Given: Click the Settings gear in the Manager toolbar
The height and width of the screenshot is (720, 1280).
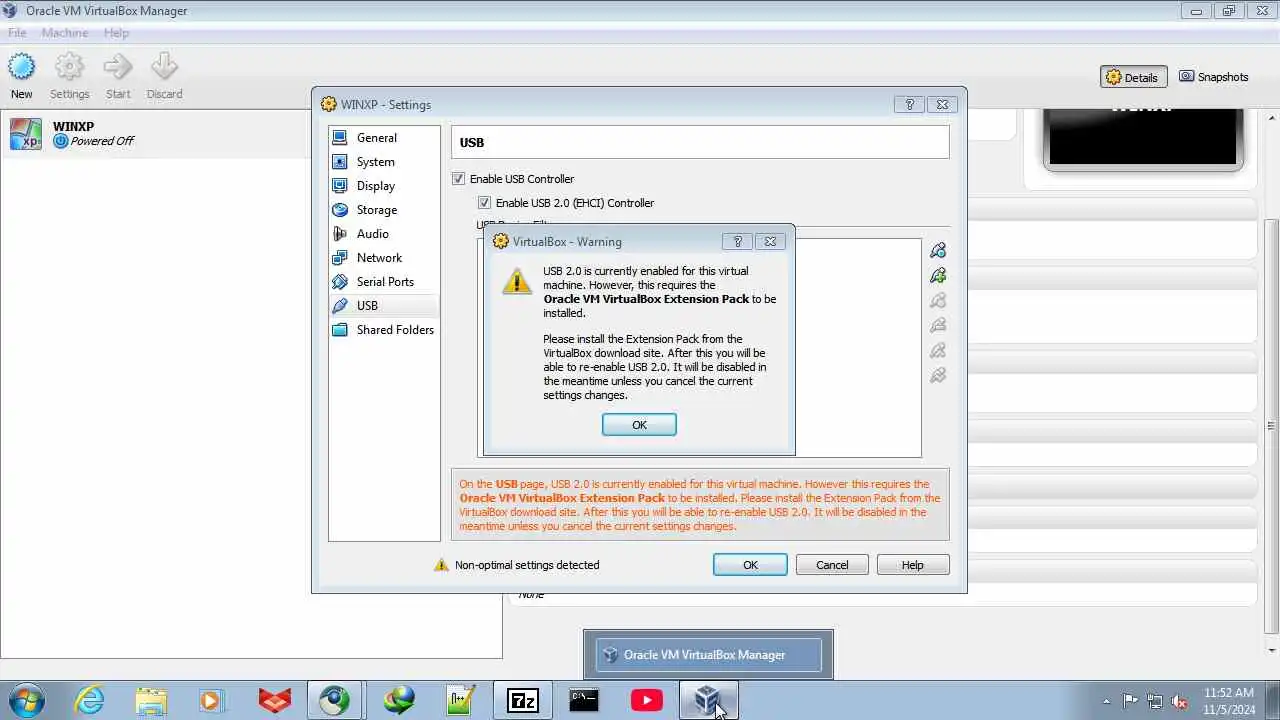Looking at the screenshot, I should (69, 77).
